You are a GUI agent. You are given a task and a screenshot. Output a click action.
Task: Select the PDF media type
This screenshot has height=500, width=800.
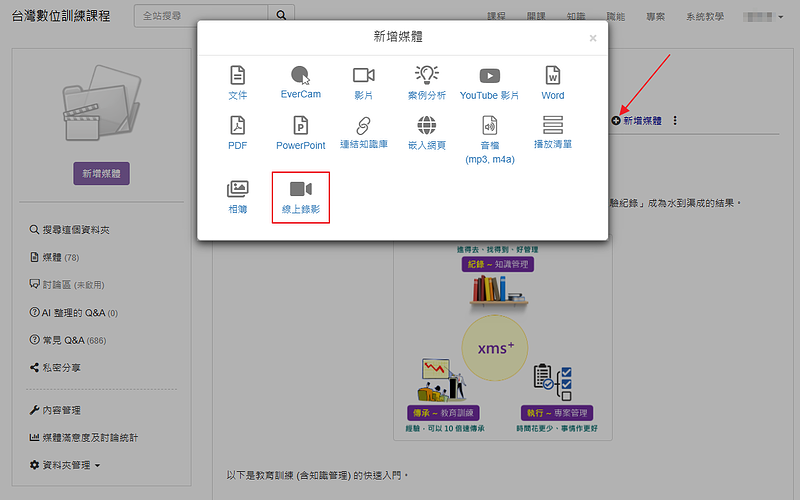pyautogui.click(x=237, y=132)
